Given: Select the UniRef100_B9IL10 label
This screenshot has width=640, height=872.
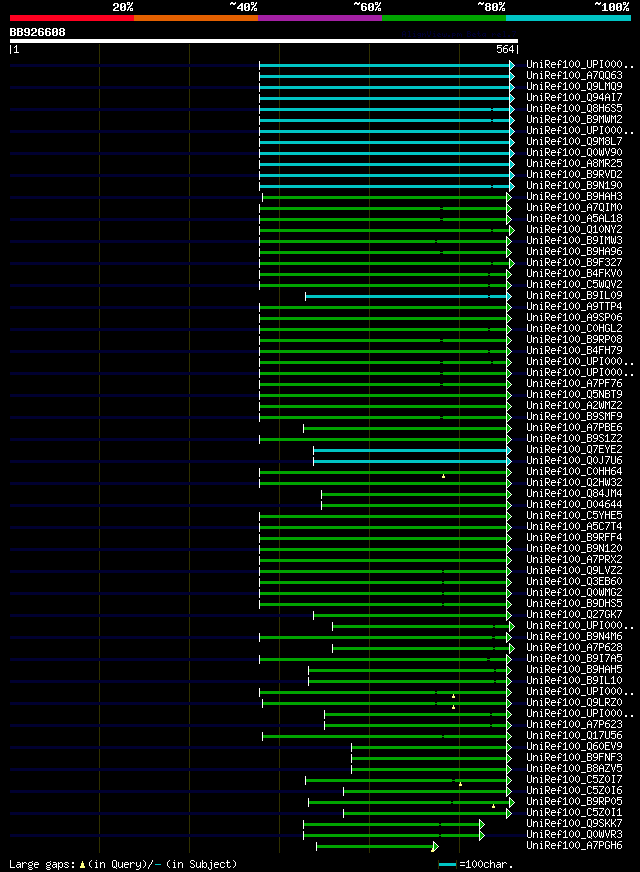Looking at the screenshot, I should pyautogui.click(x=574, y=681).
